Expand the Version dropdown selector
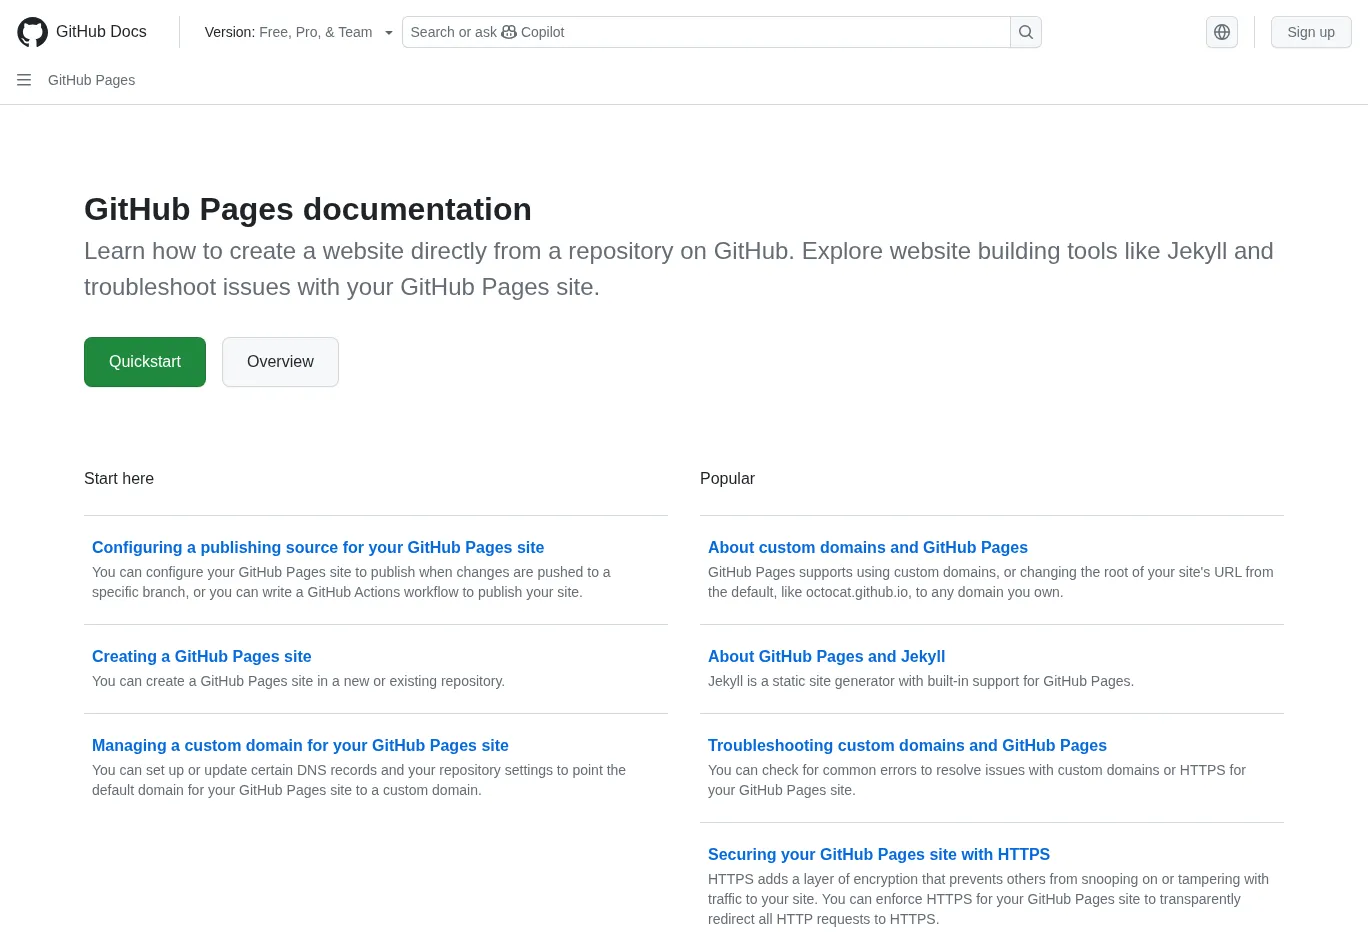 tap(297, 32)
